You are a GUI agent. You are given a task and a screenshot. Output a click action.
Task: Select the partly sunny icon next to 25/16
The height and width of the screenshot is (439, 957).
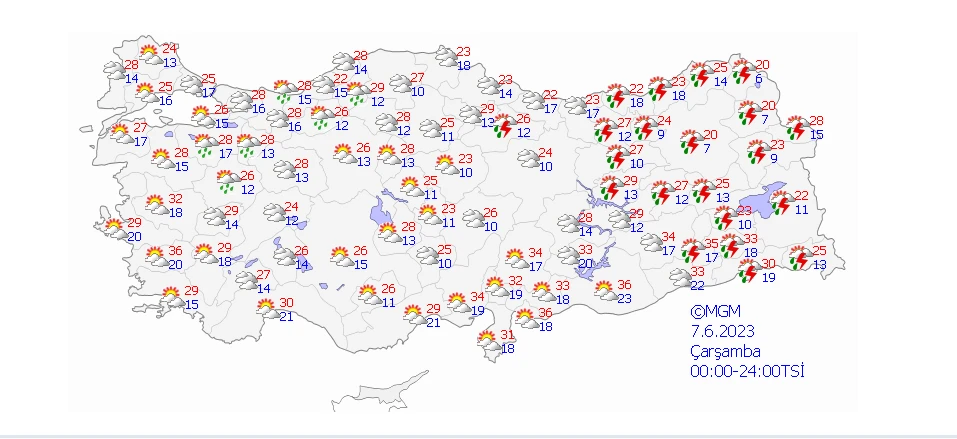[x=146, y=93]
